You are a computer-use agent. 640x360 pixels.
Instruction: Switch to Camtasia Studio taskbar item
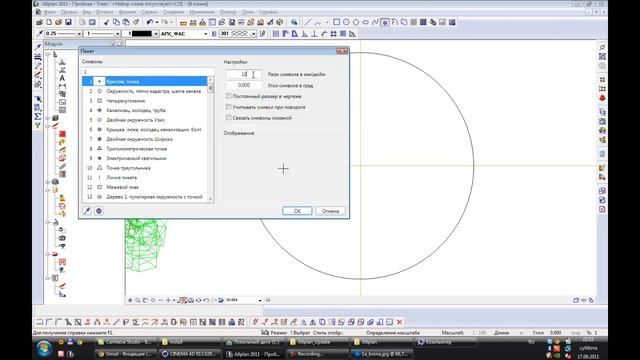[126, 342]
